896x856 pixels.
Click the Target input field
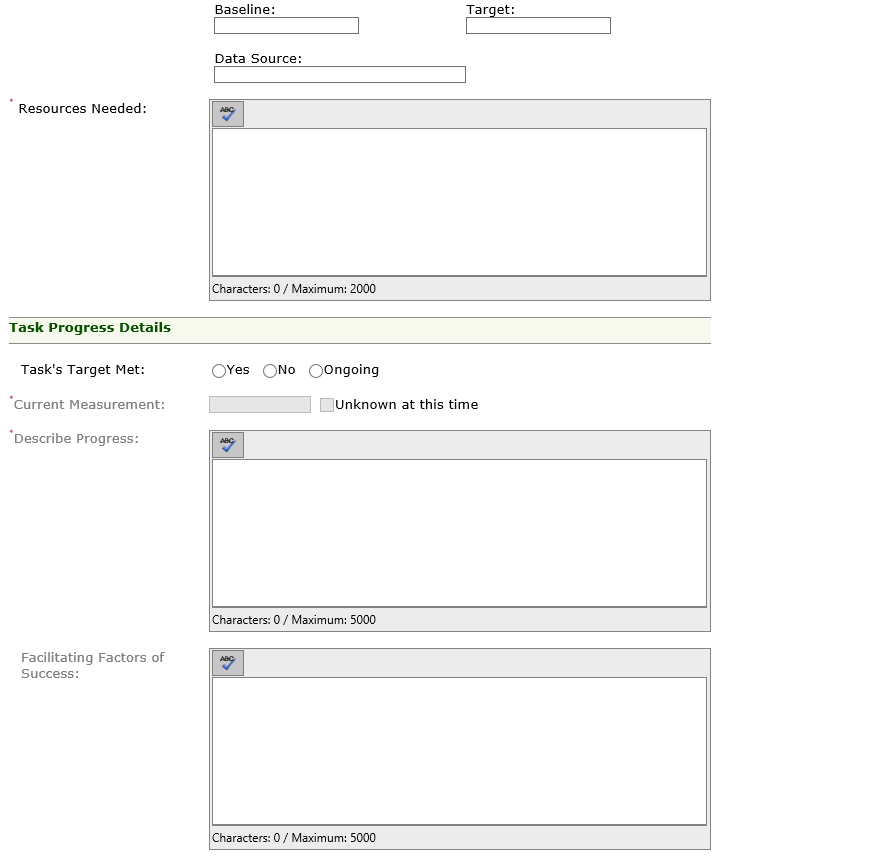(x=538, y=26)
